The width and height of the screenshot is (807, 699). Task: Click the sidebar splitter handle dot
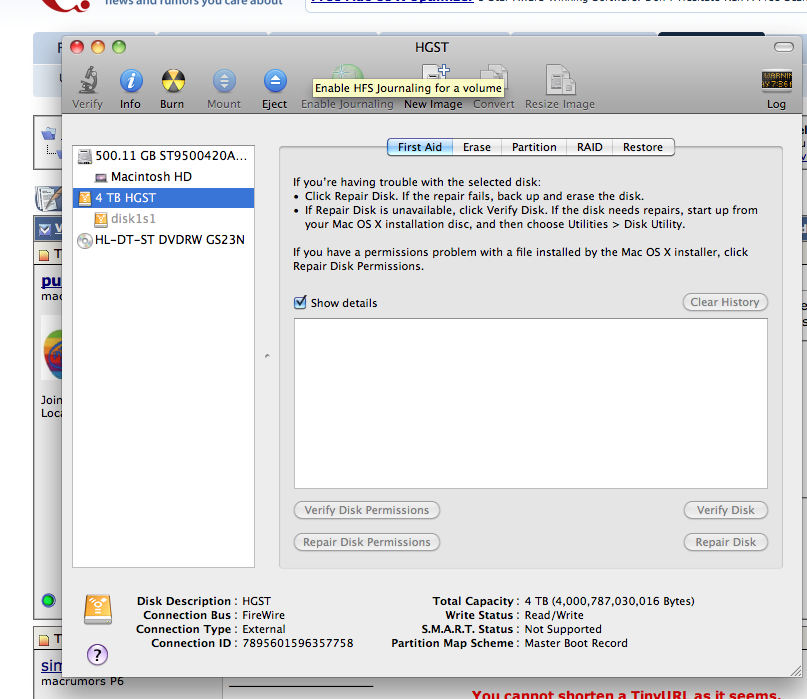267,356
